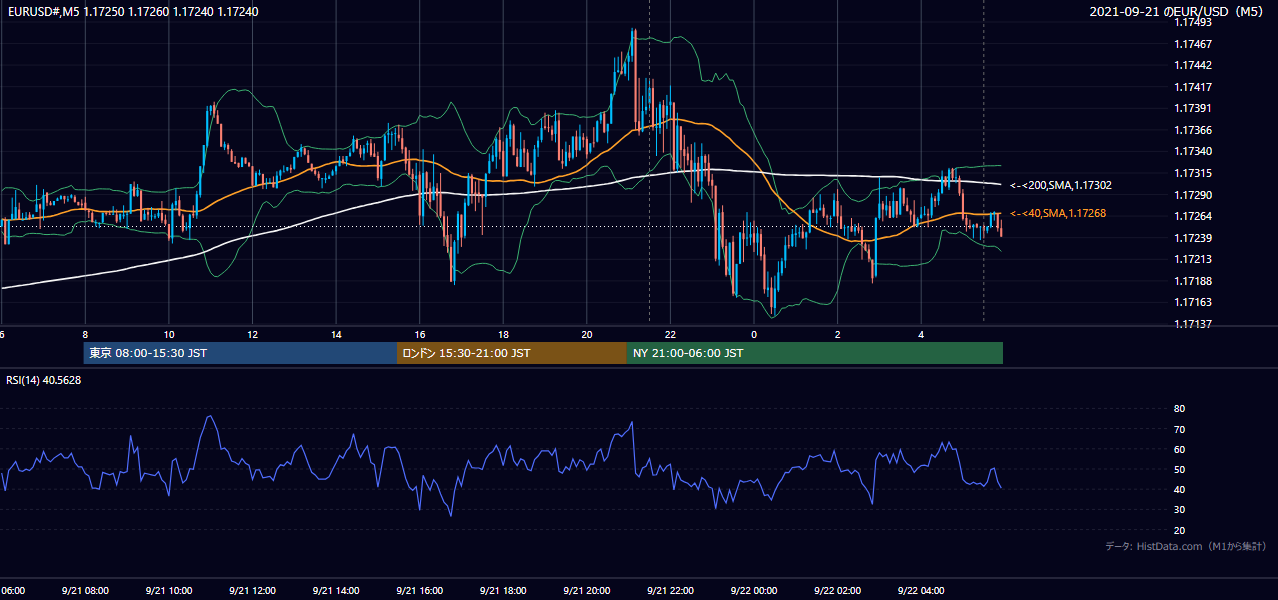Click price axis value 1.17315
This screenshot has width=1278, height=600.
1194,173
